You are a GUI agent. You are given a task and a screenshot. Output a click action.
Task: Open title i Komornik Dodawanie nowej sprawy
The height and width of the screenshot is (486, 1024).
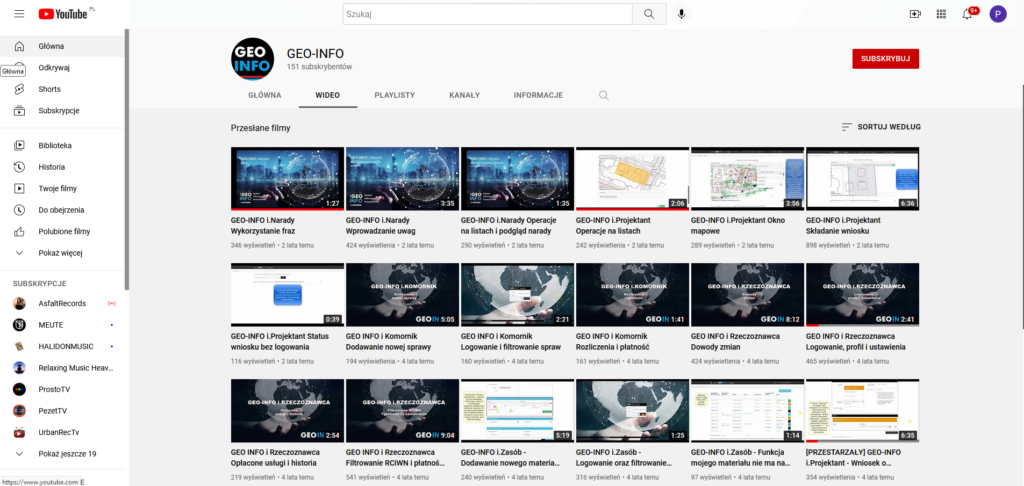point(388,342)
